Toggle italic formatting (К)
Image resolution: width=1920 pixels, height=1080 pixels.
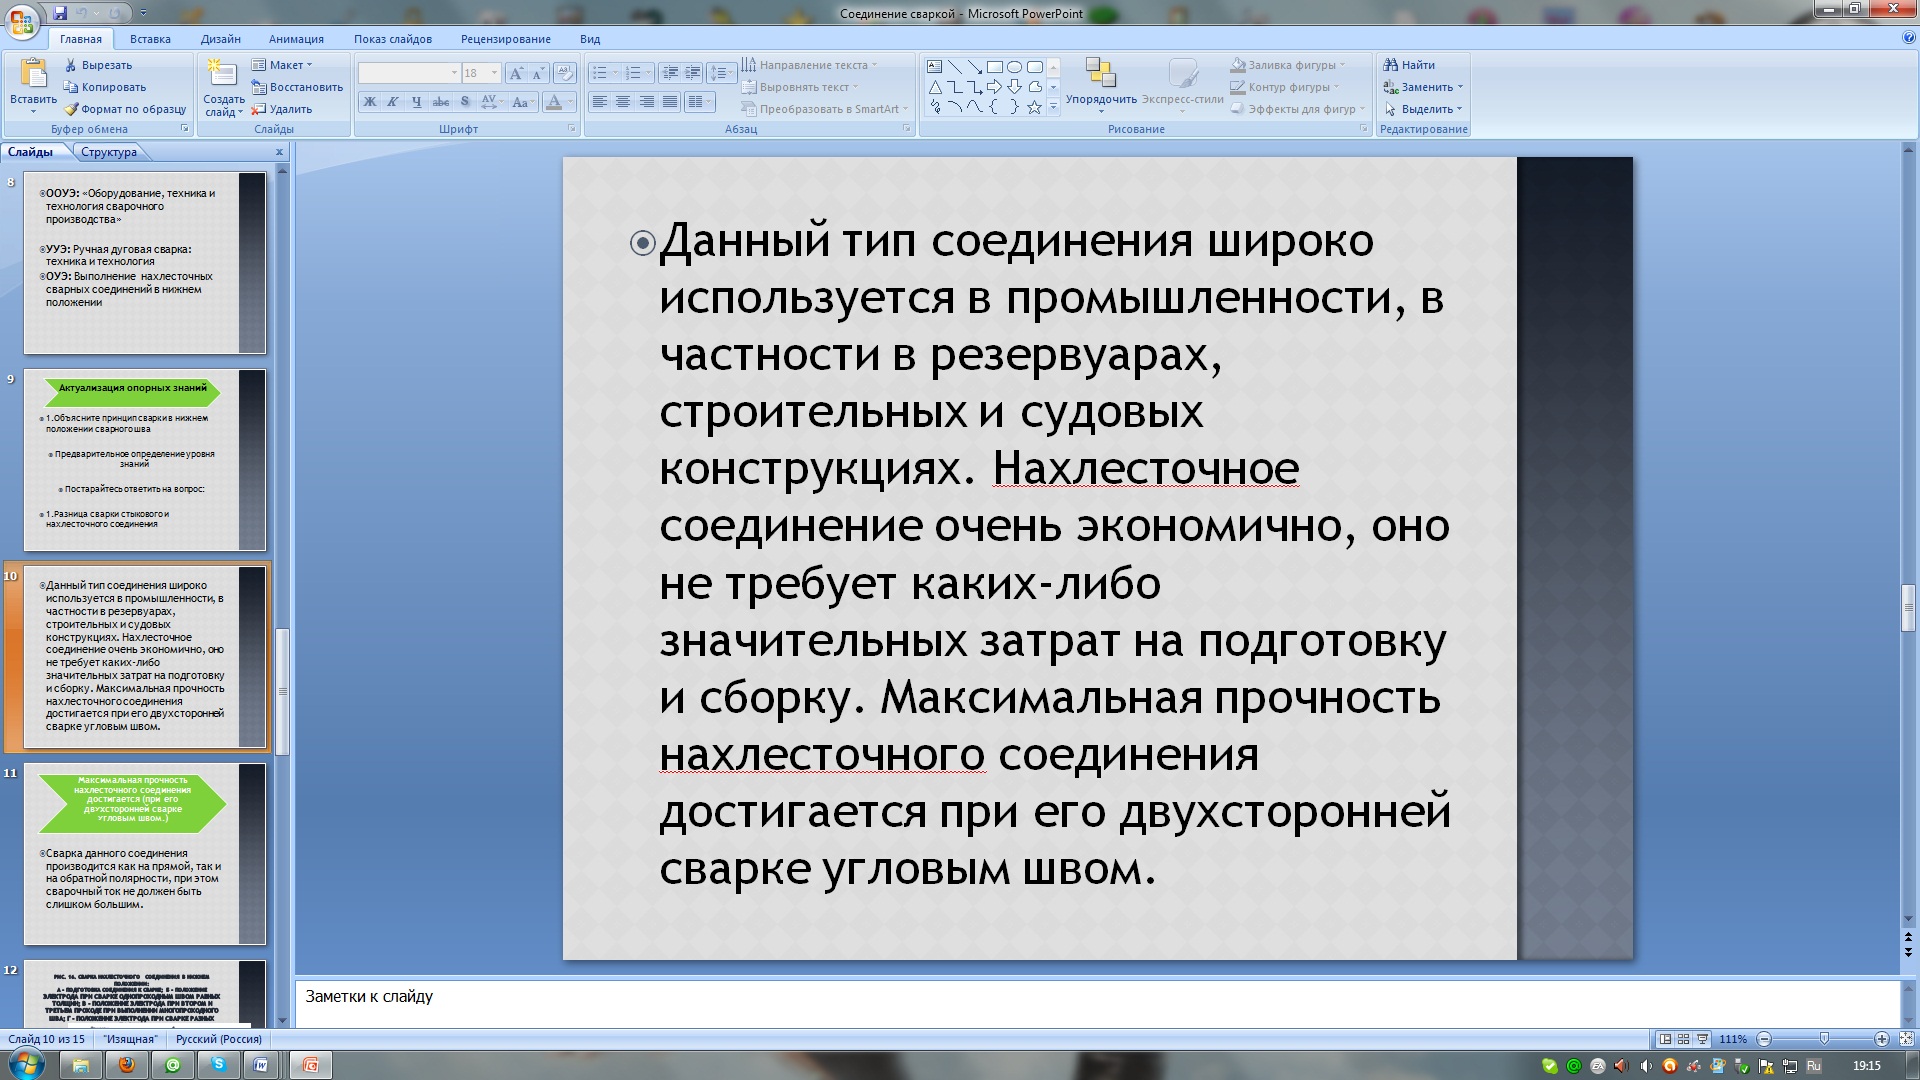pos(393,102)
